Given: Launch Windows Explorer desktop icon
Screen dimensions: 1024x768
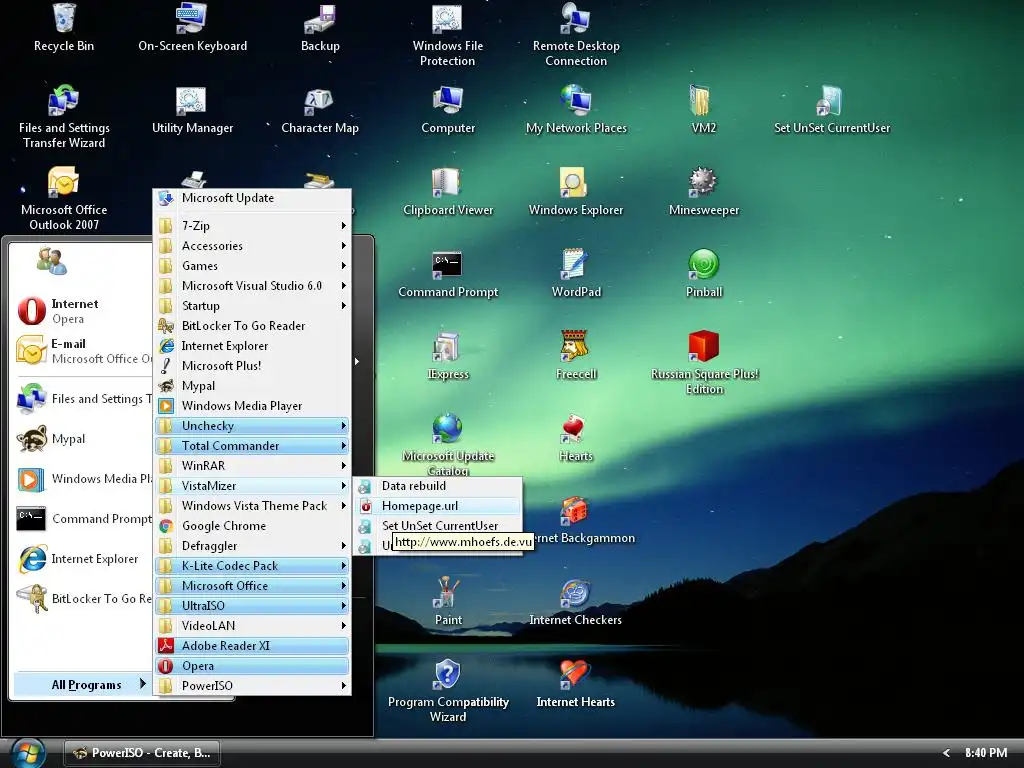Looking at the screenshot, I should coord(576,191).
